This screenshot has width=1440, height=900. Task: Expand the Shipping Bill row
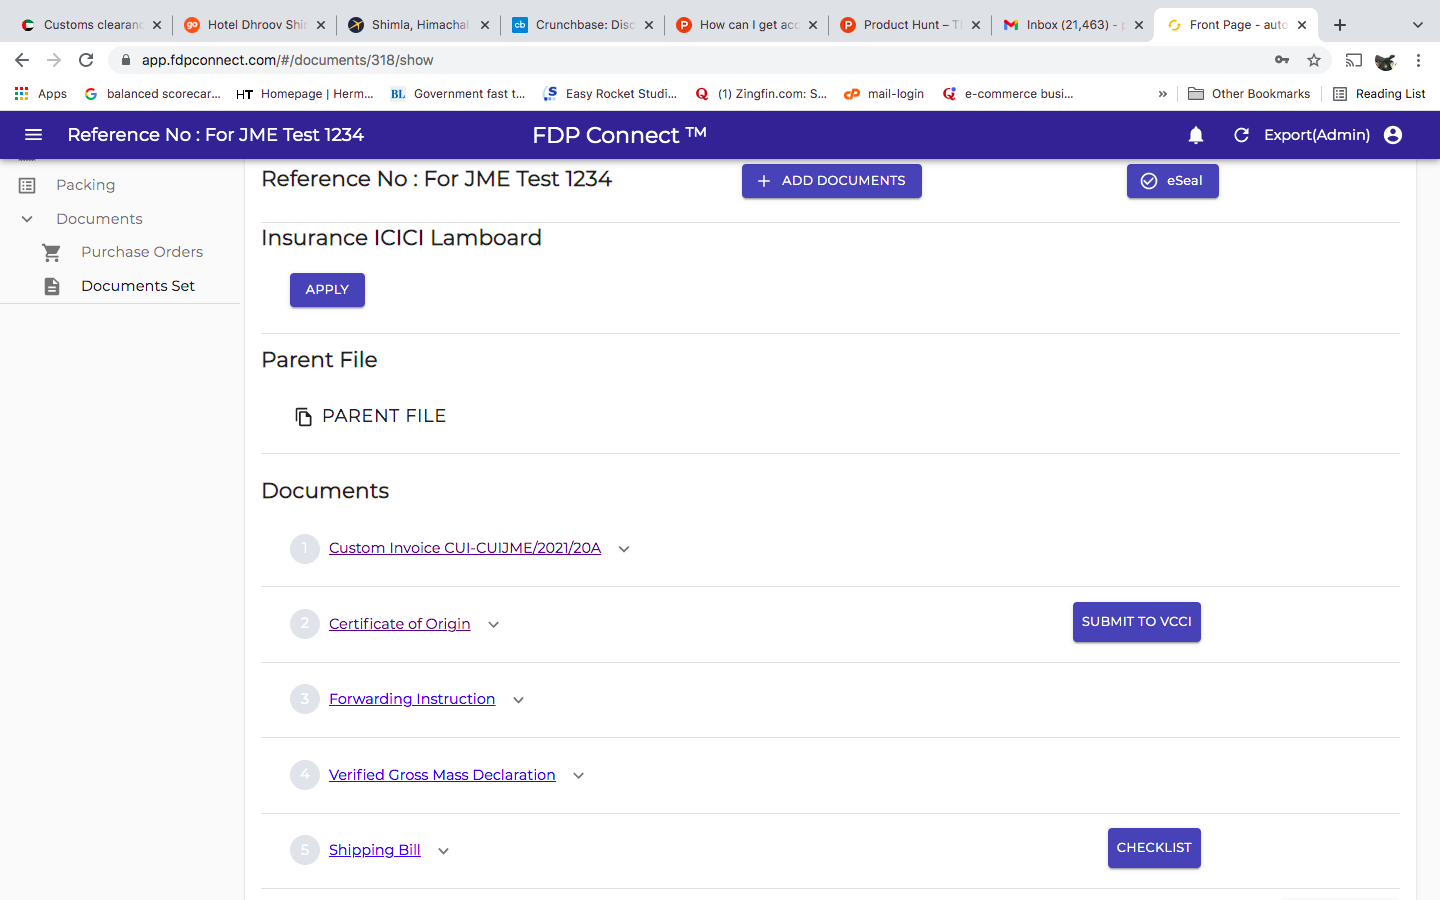click(443, 851)
